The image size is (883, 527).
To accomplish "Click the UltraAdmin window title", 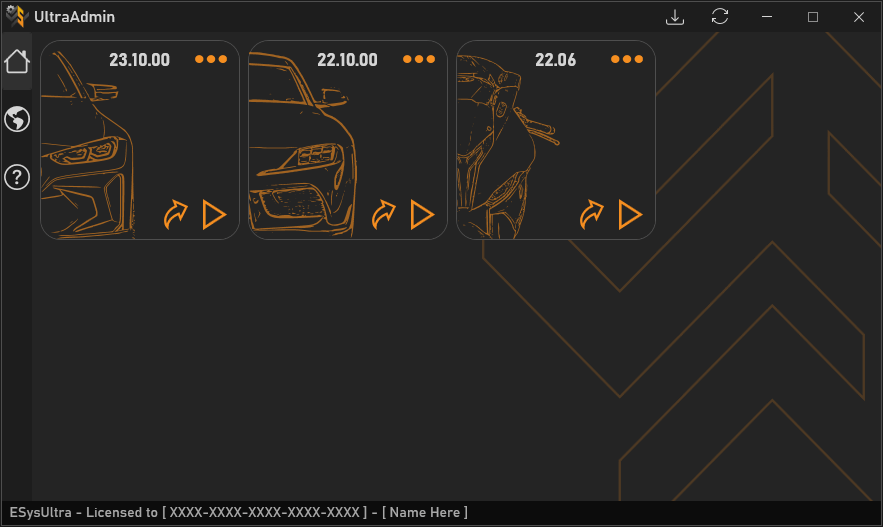I will [74, 17].
